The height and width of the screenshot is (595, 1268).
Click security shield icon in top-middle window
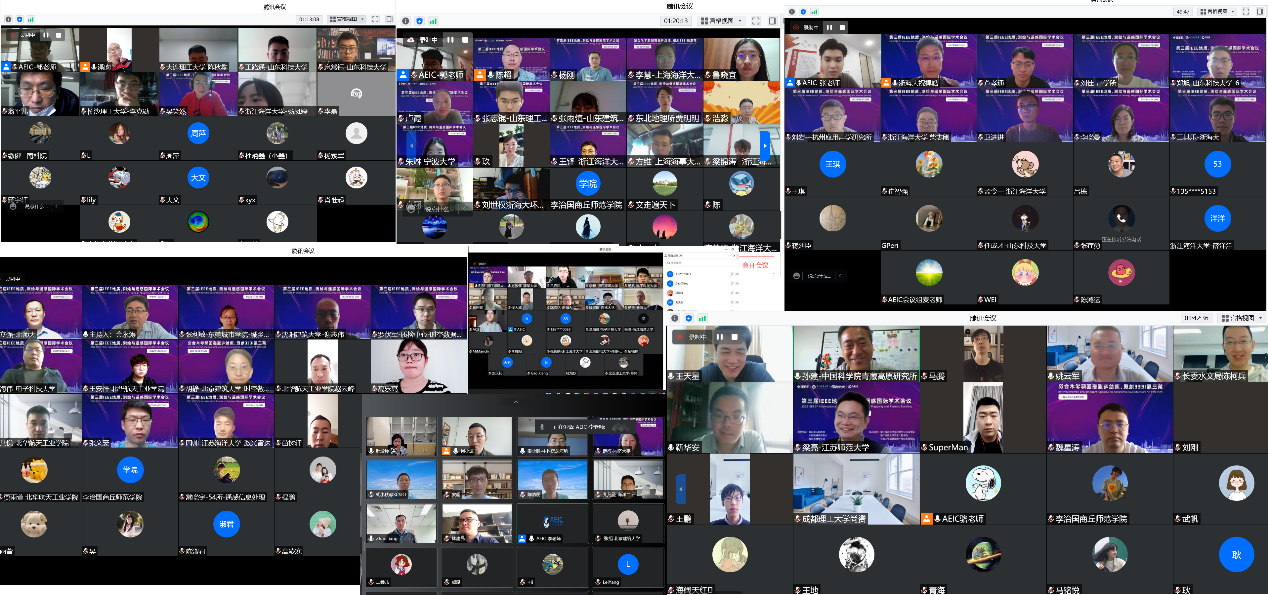pos(418,20)
